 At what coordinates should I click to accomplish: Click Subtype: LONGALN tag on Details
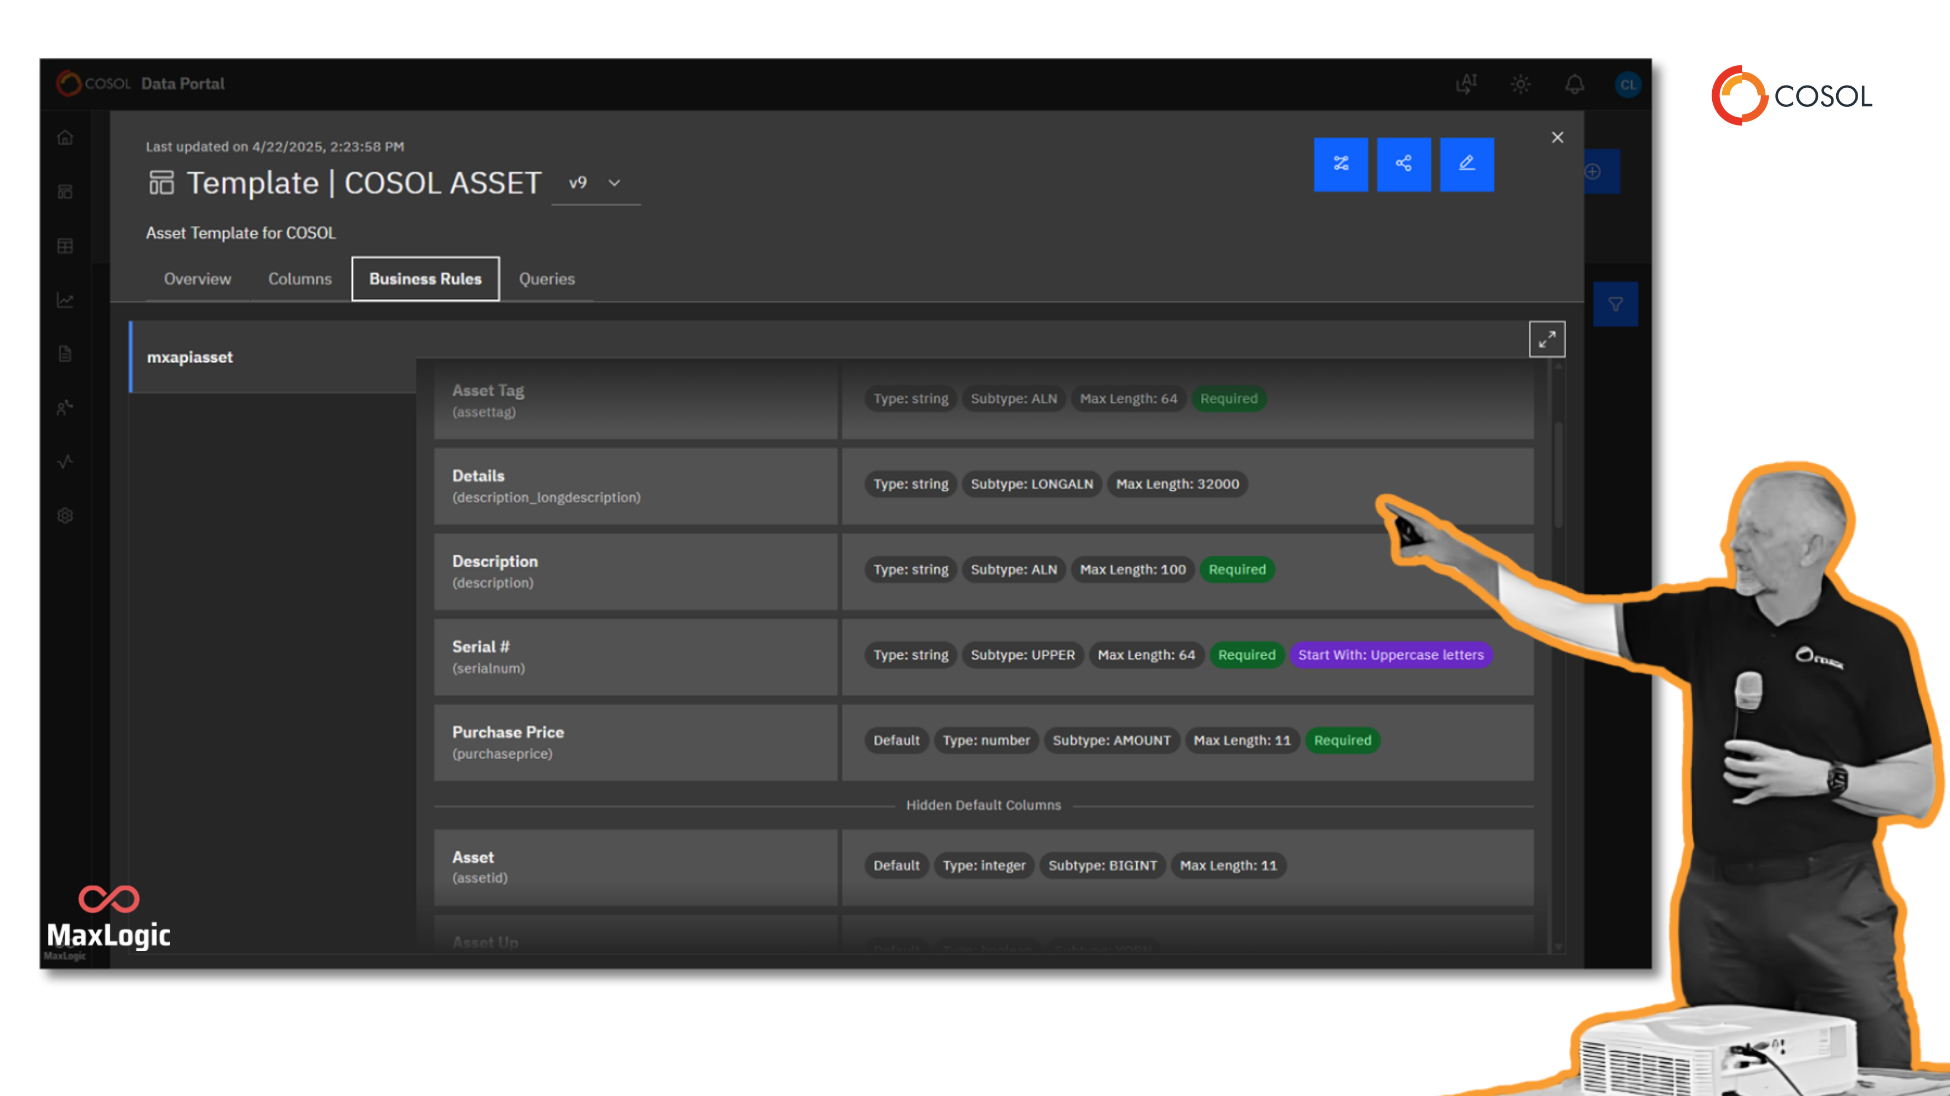[1032, 484]
